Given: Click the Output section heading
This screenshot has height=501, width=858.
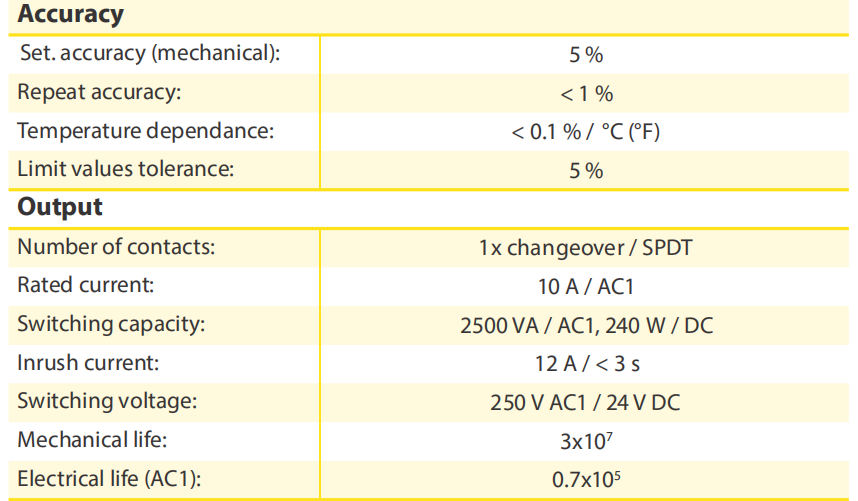Looking at the screenshot, I should click(x=60, y=207).
